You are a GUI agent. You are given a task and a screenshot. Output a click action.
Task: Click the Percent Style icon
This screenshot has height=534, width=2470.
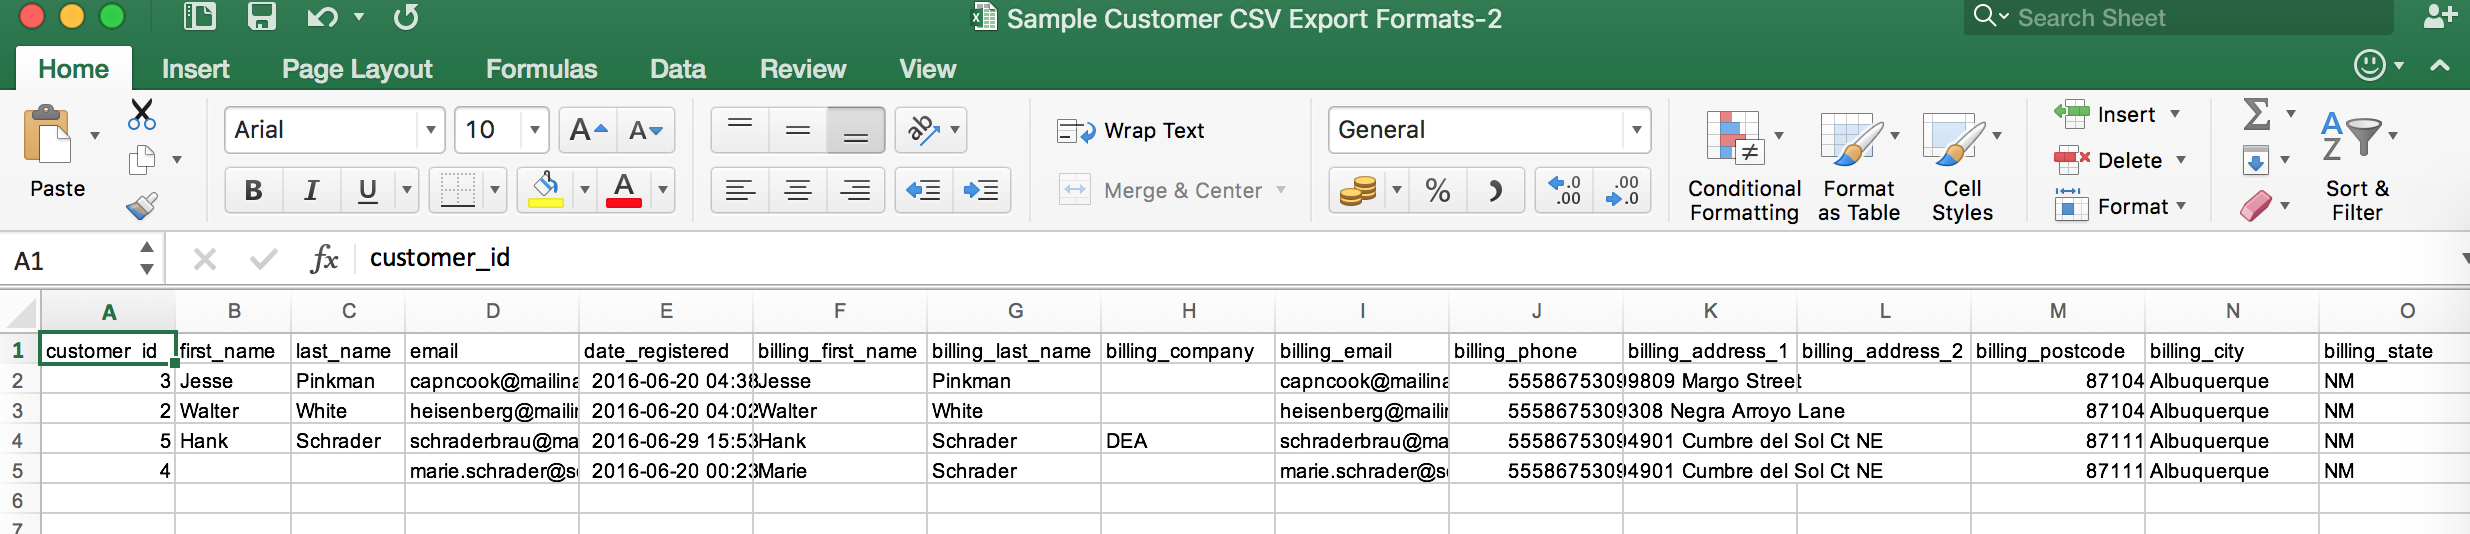[x=1437, y=190]
